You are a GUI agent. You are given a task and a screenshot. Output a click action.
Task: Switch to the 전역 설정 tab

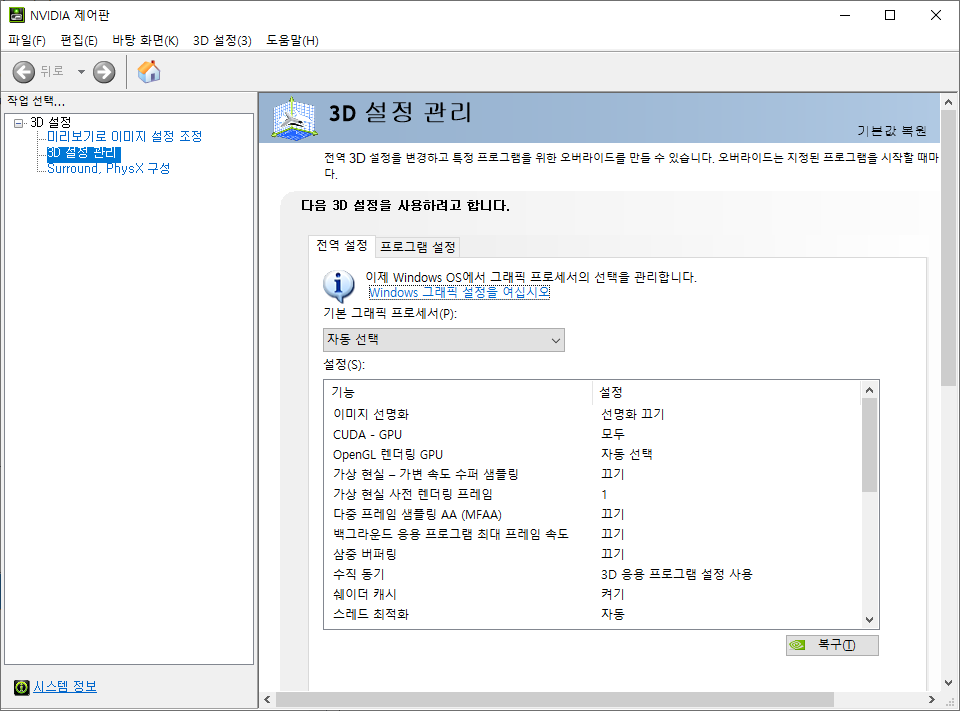pos(342,246)
